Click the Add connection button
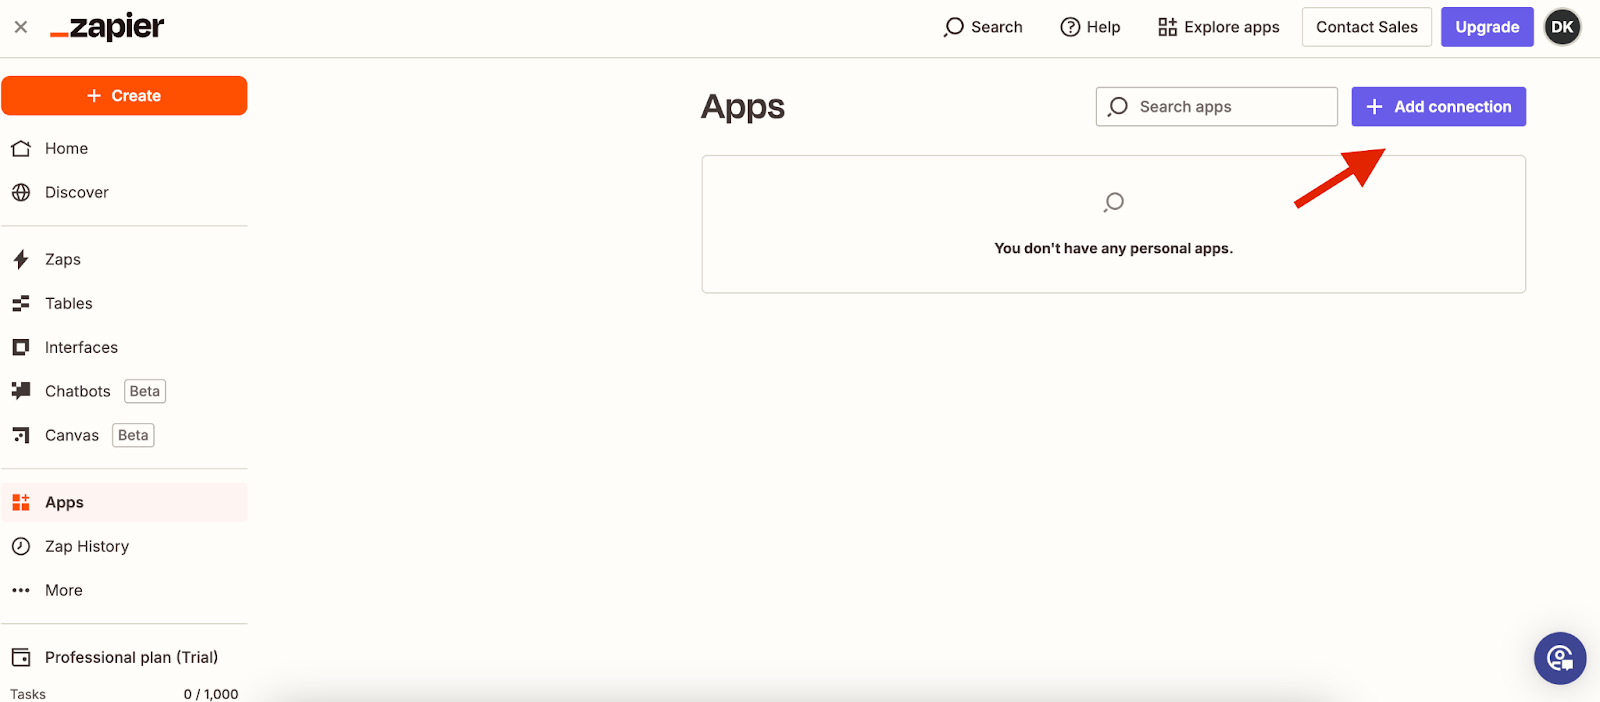 [x=1438, y=107]
